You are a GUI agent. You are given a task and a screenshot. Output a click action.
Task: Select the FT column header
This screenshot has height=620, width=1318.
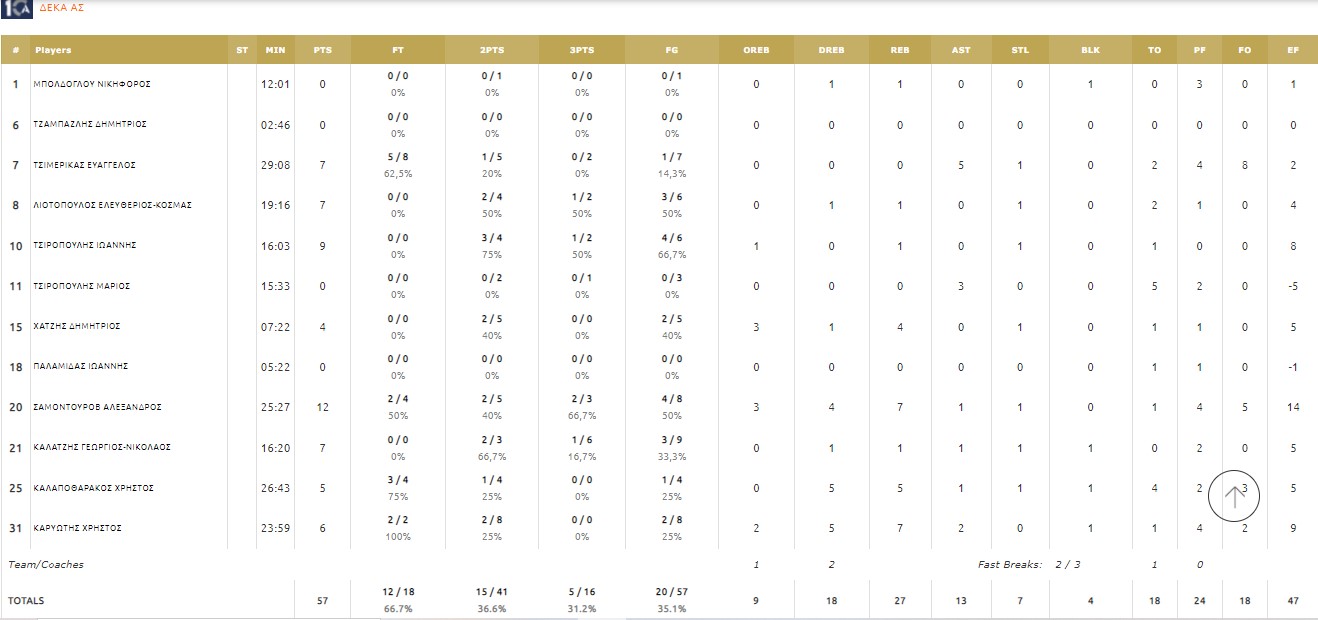398,50
